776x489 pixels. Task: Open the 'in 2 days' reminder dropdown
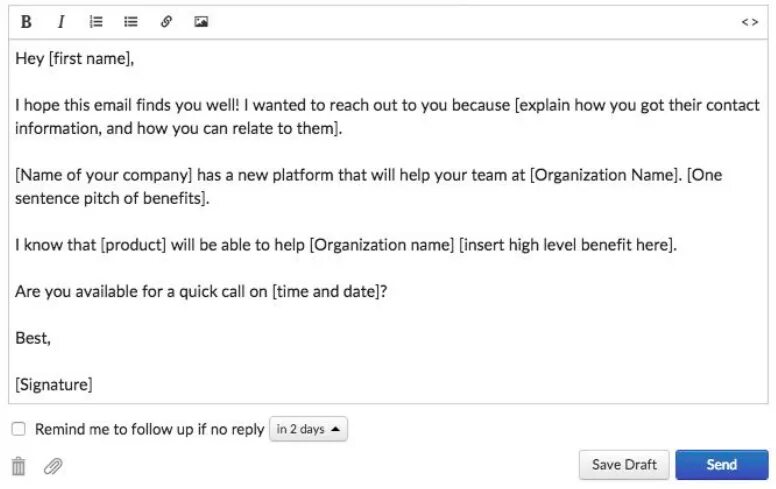tap(308, 429)
